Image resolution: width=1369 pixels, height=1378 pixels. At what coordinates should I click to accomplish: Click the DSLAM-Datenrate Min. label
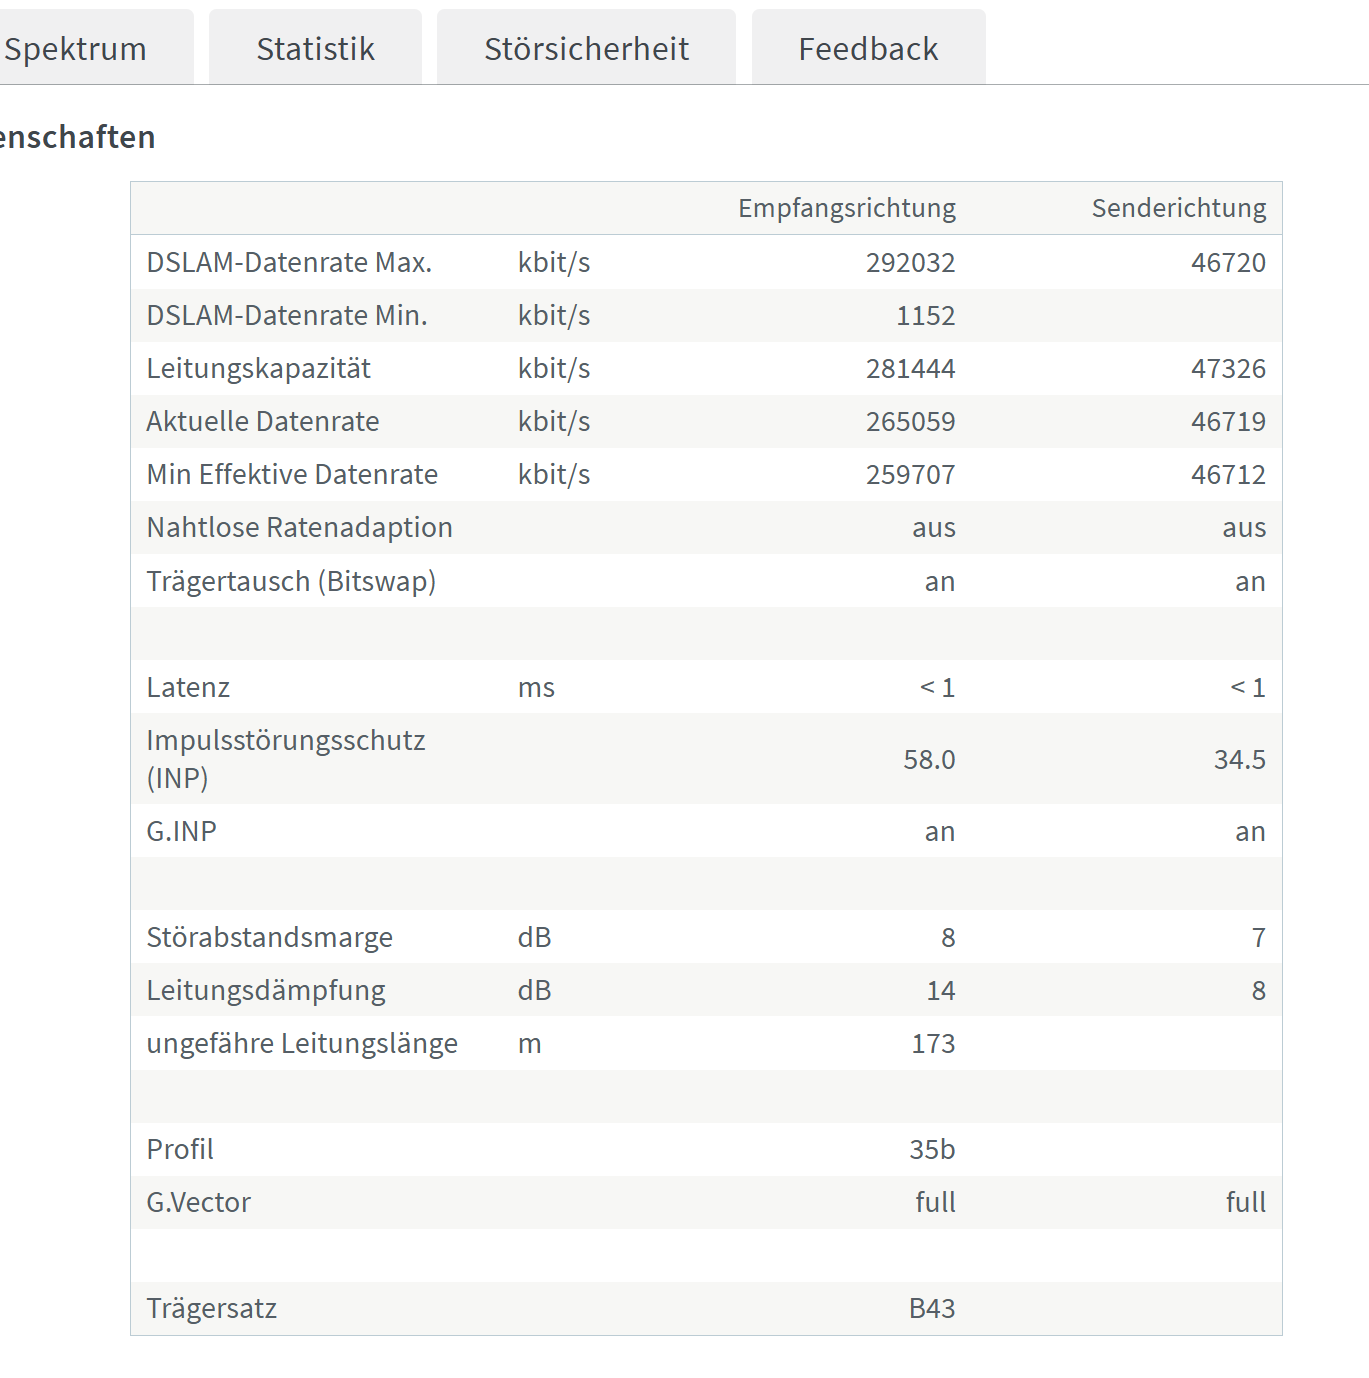[x=287, y=315]
